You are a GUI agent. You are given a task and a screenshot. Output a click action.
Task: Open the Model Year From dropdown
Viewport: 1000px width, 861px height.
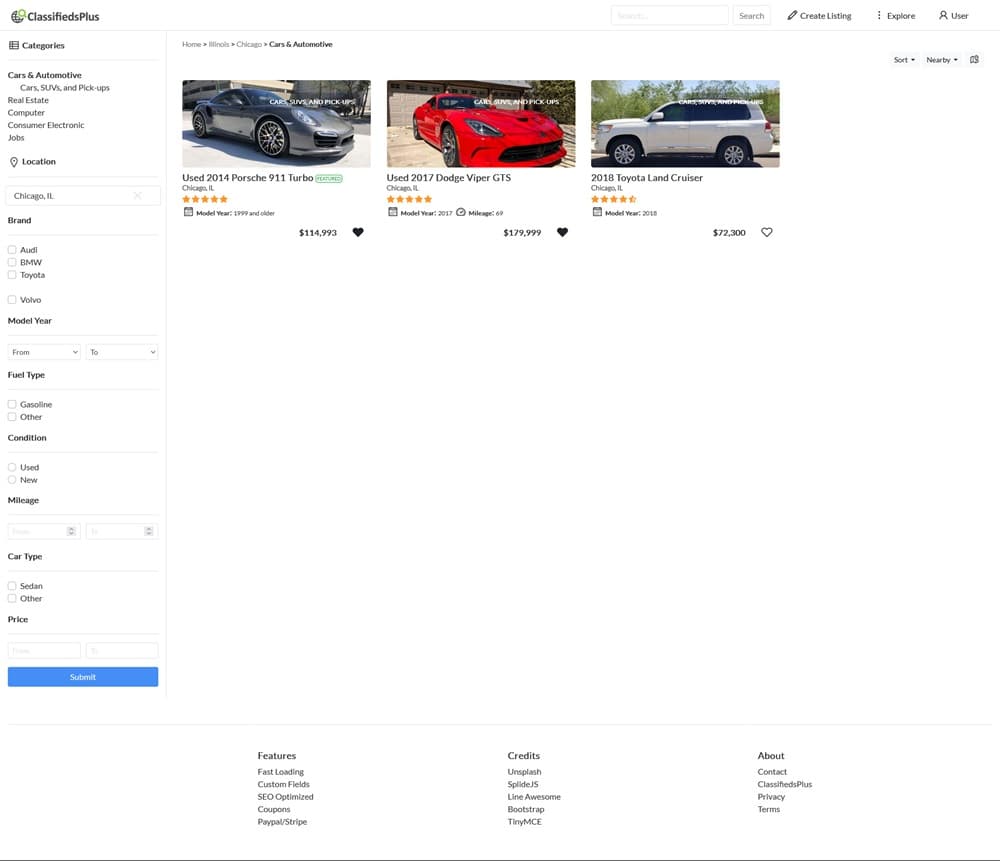(44, 352)
